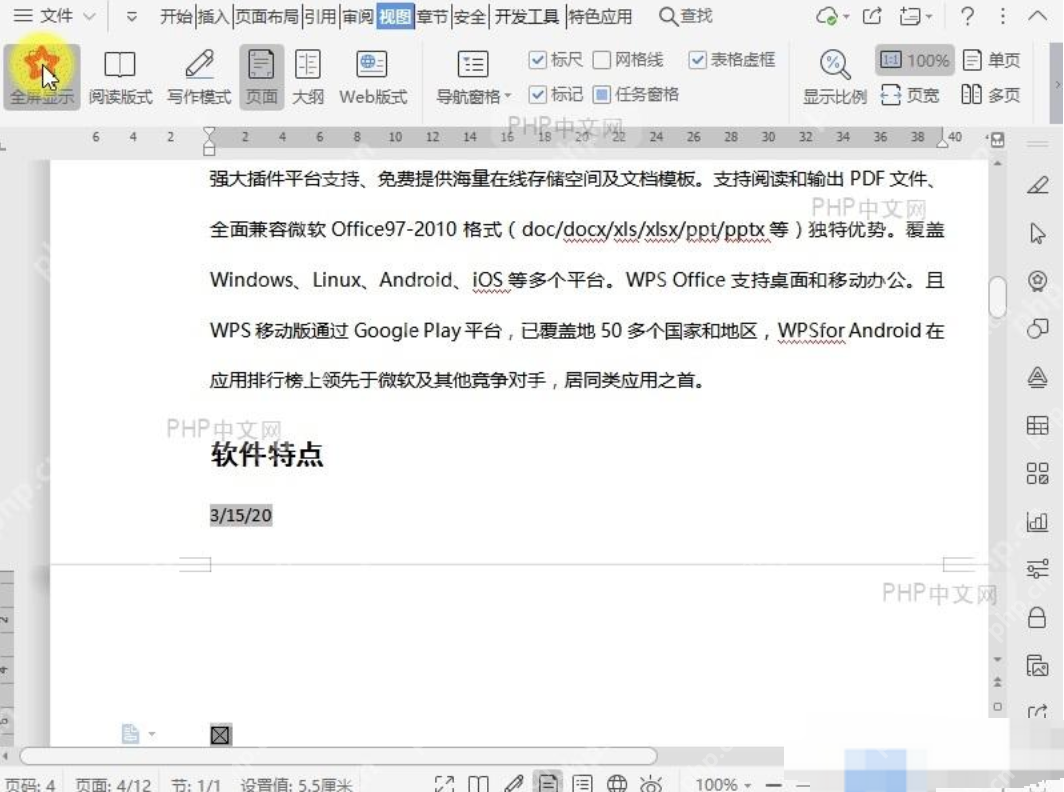Open the pen style sidebar icon
The image size is (1064, 792).
1037,185
